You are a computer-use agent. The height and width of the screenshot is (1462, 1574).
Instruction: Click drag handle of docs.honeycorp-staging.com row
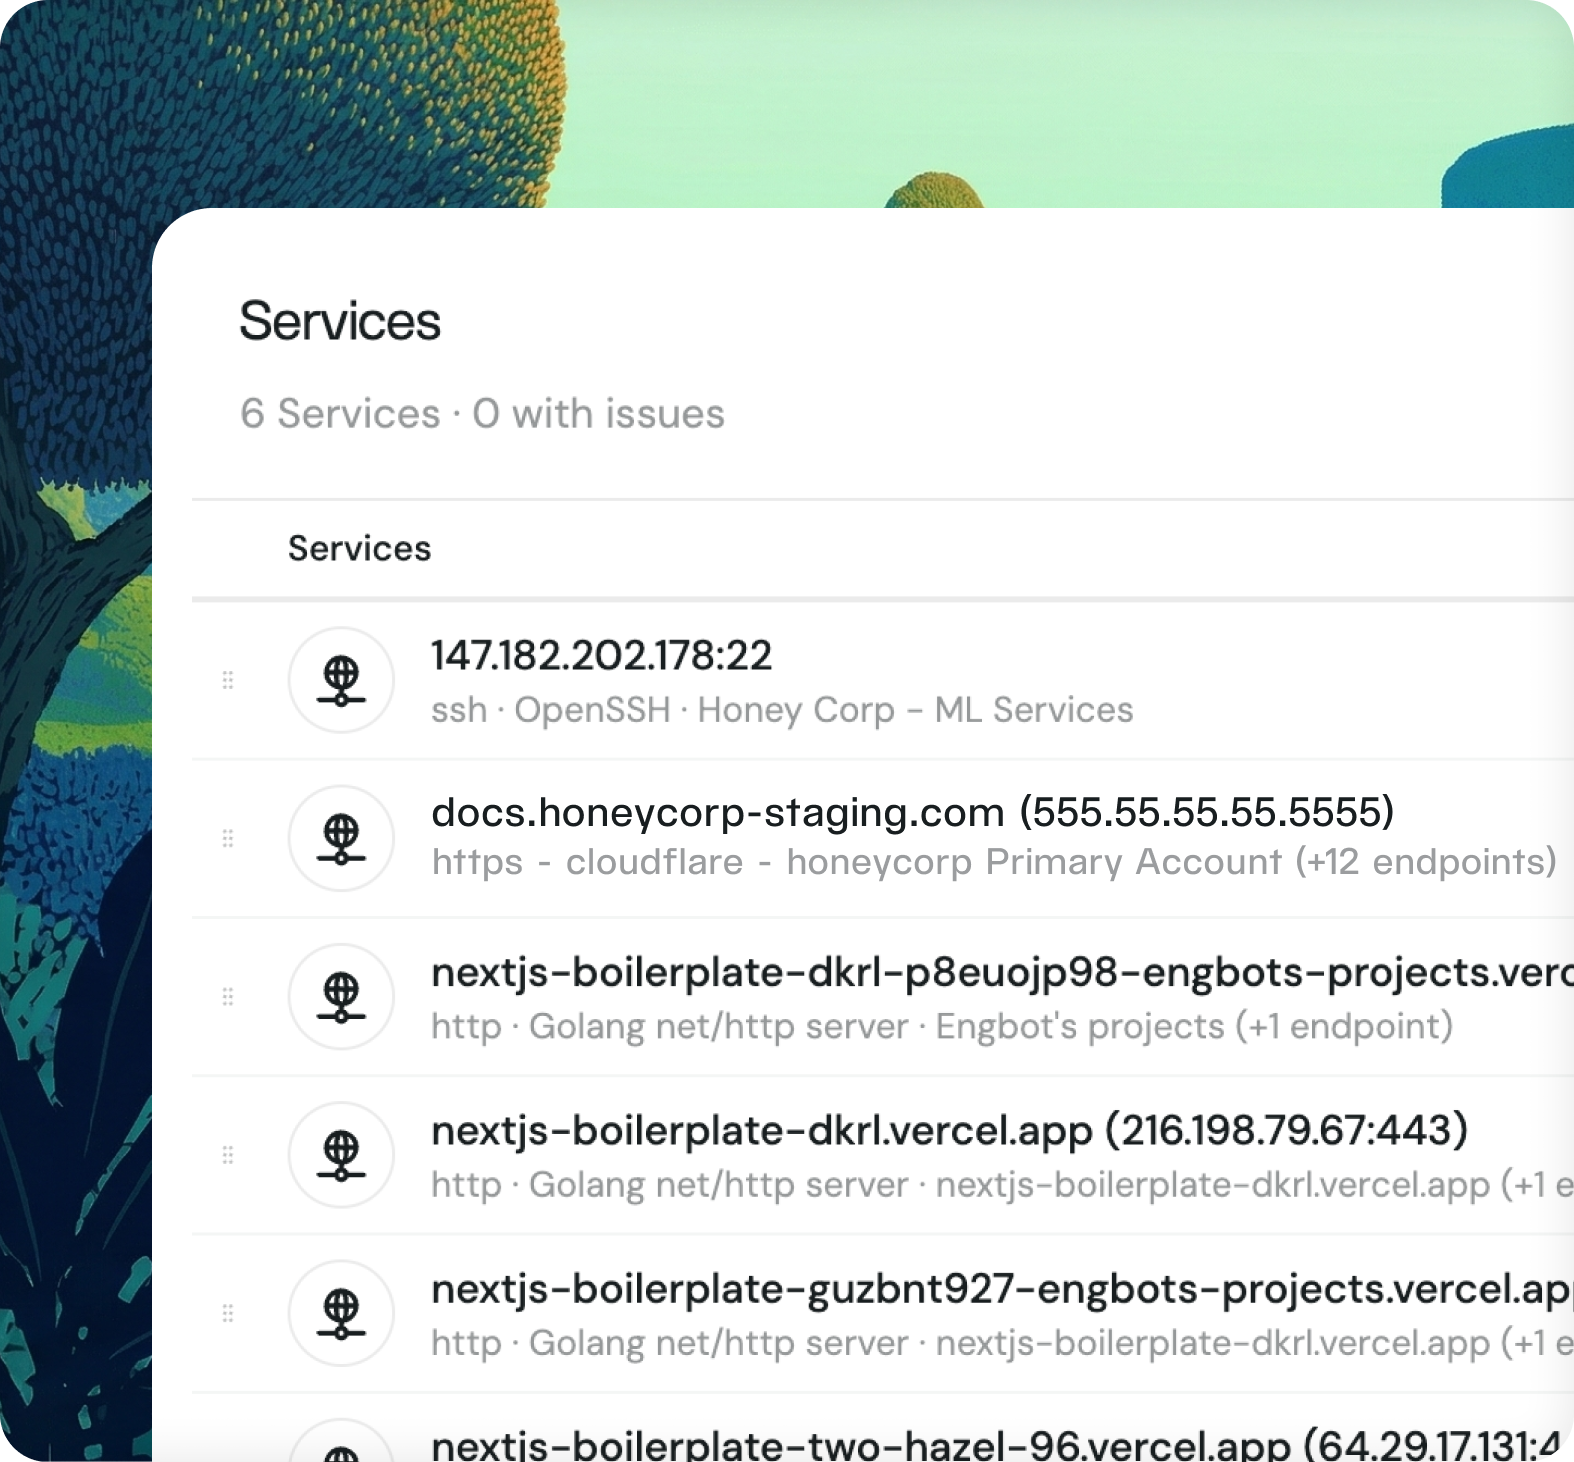coord(228,838)
